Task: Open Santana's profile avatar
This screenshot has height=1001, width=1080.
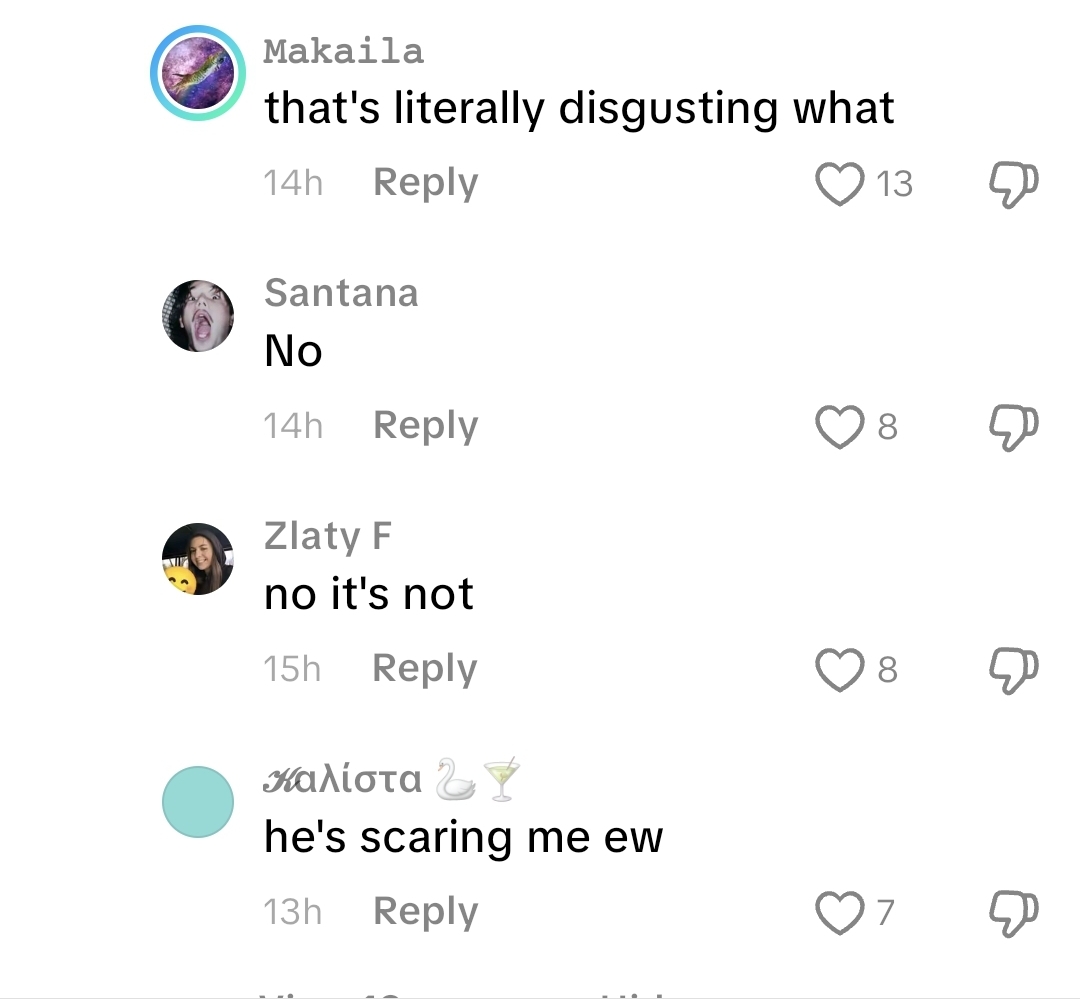Action: coord(198,316)
